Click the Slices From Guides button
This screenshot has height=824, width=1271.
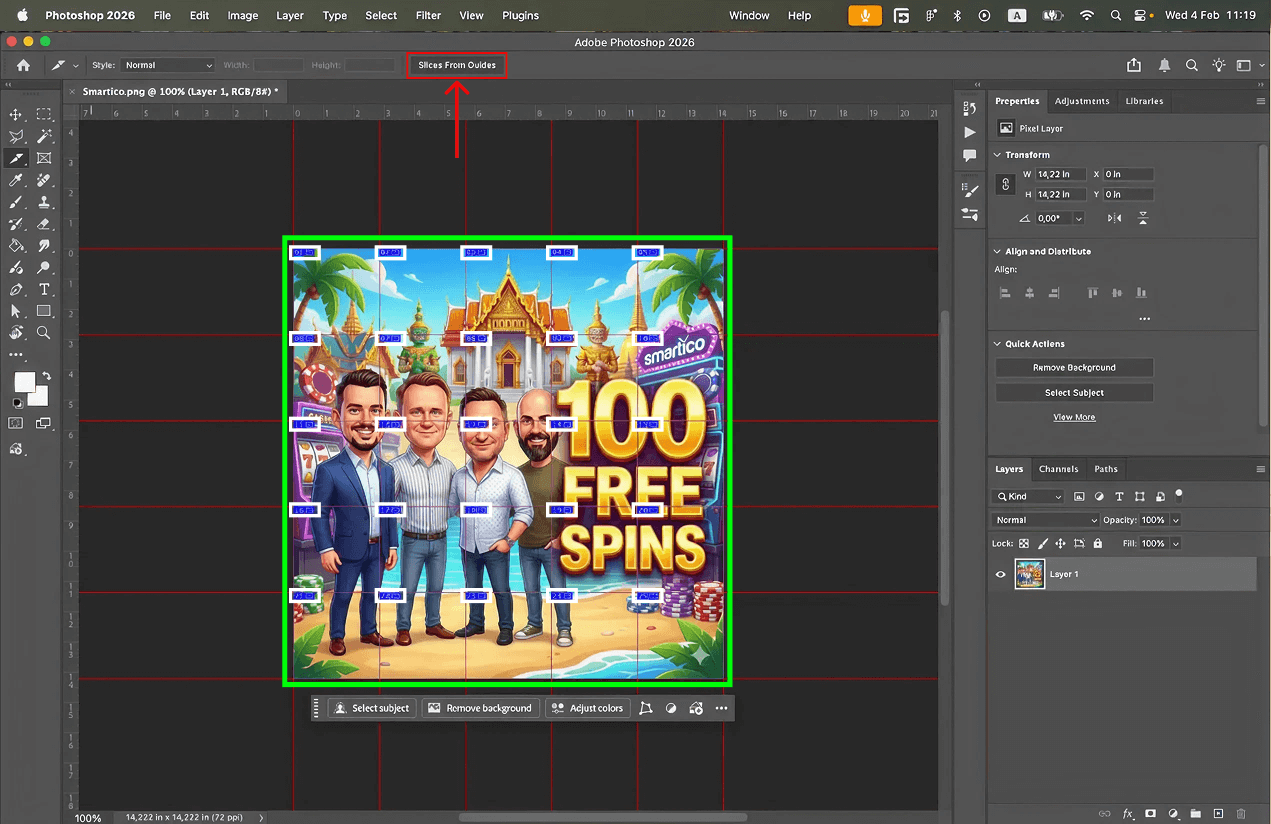point(457,65)
